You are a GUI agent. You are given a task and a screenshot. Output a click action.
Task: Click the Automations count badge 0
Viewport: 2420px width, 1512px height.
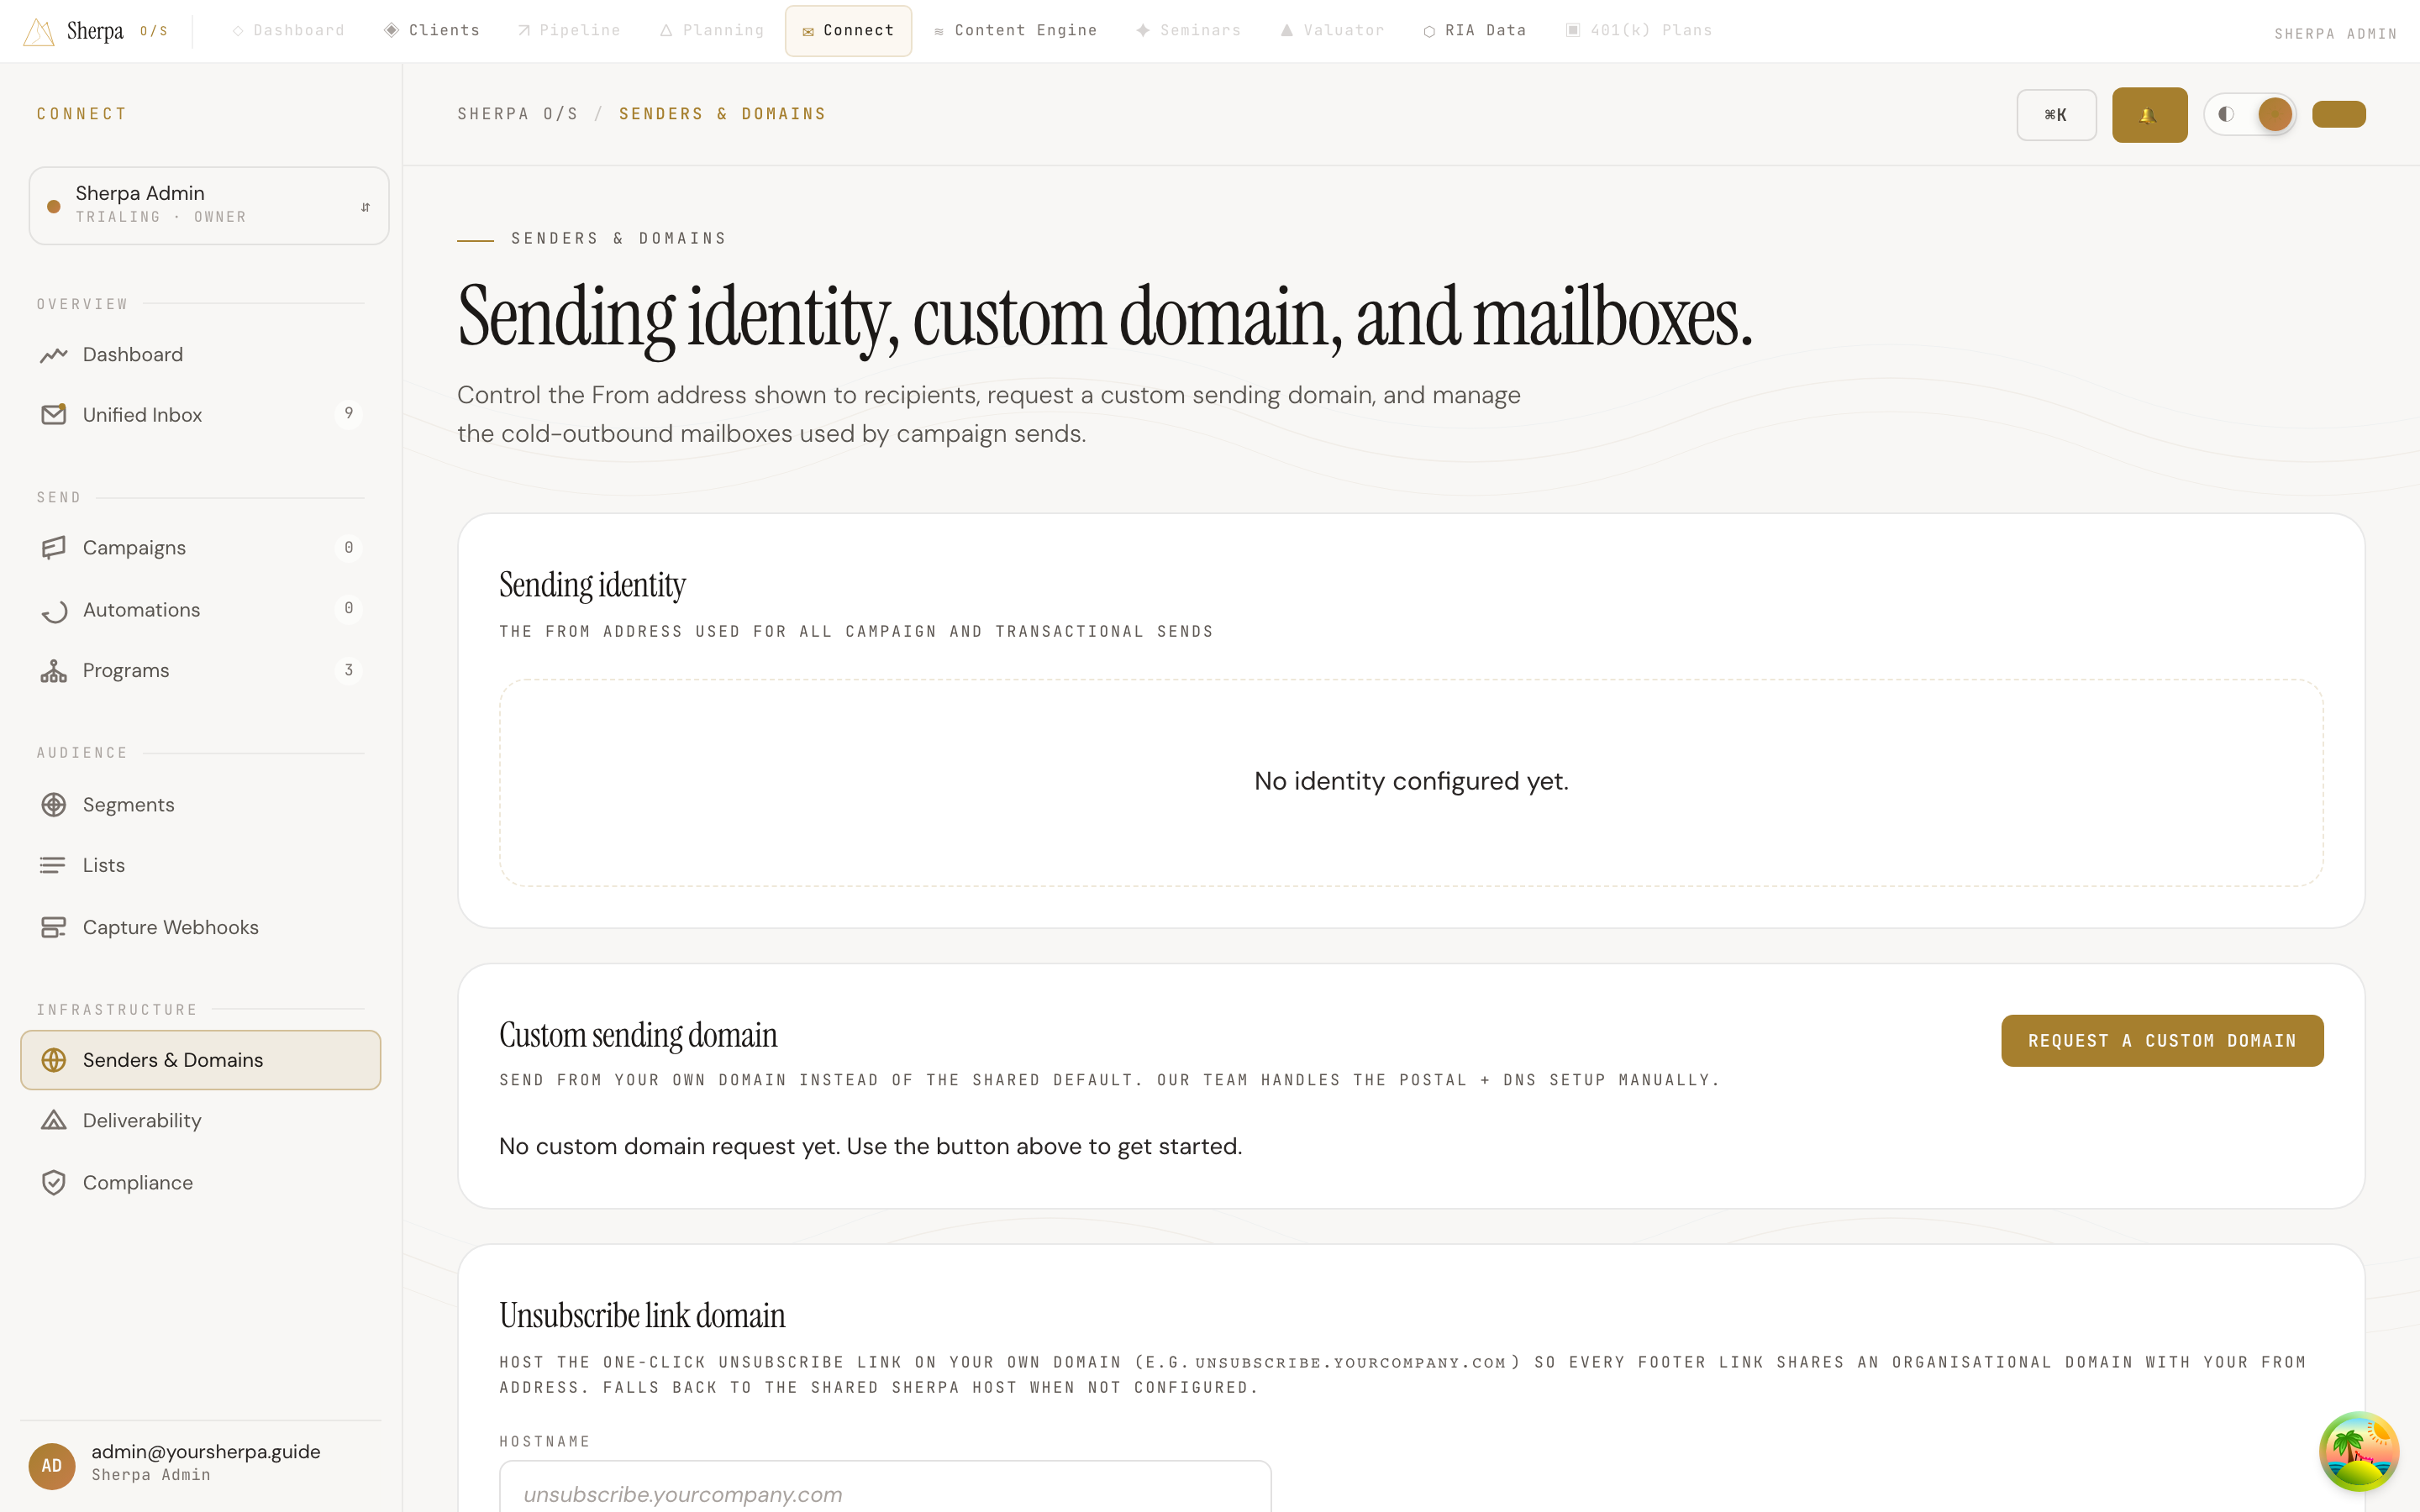pyautogui.click(x=348, y=608)
